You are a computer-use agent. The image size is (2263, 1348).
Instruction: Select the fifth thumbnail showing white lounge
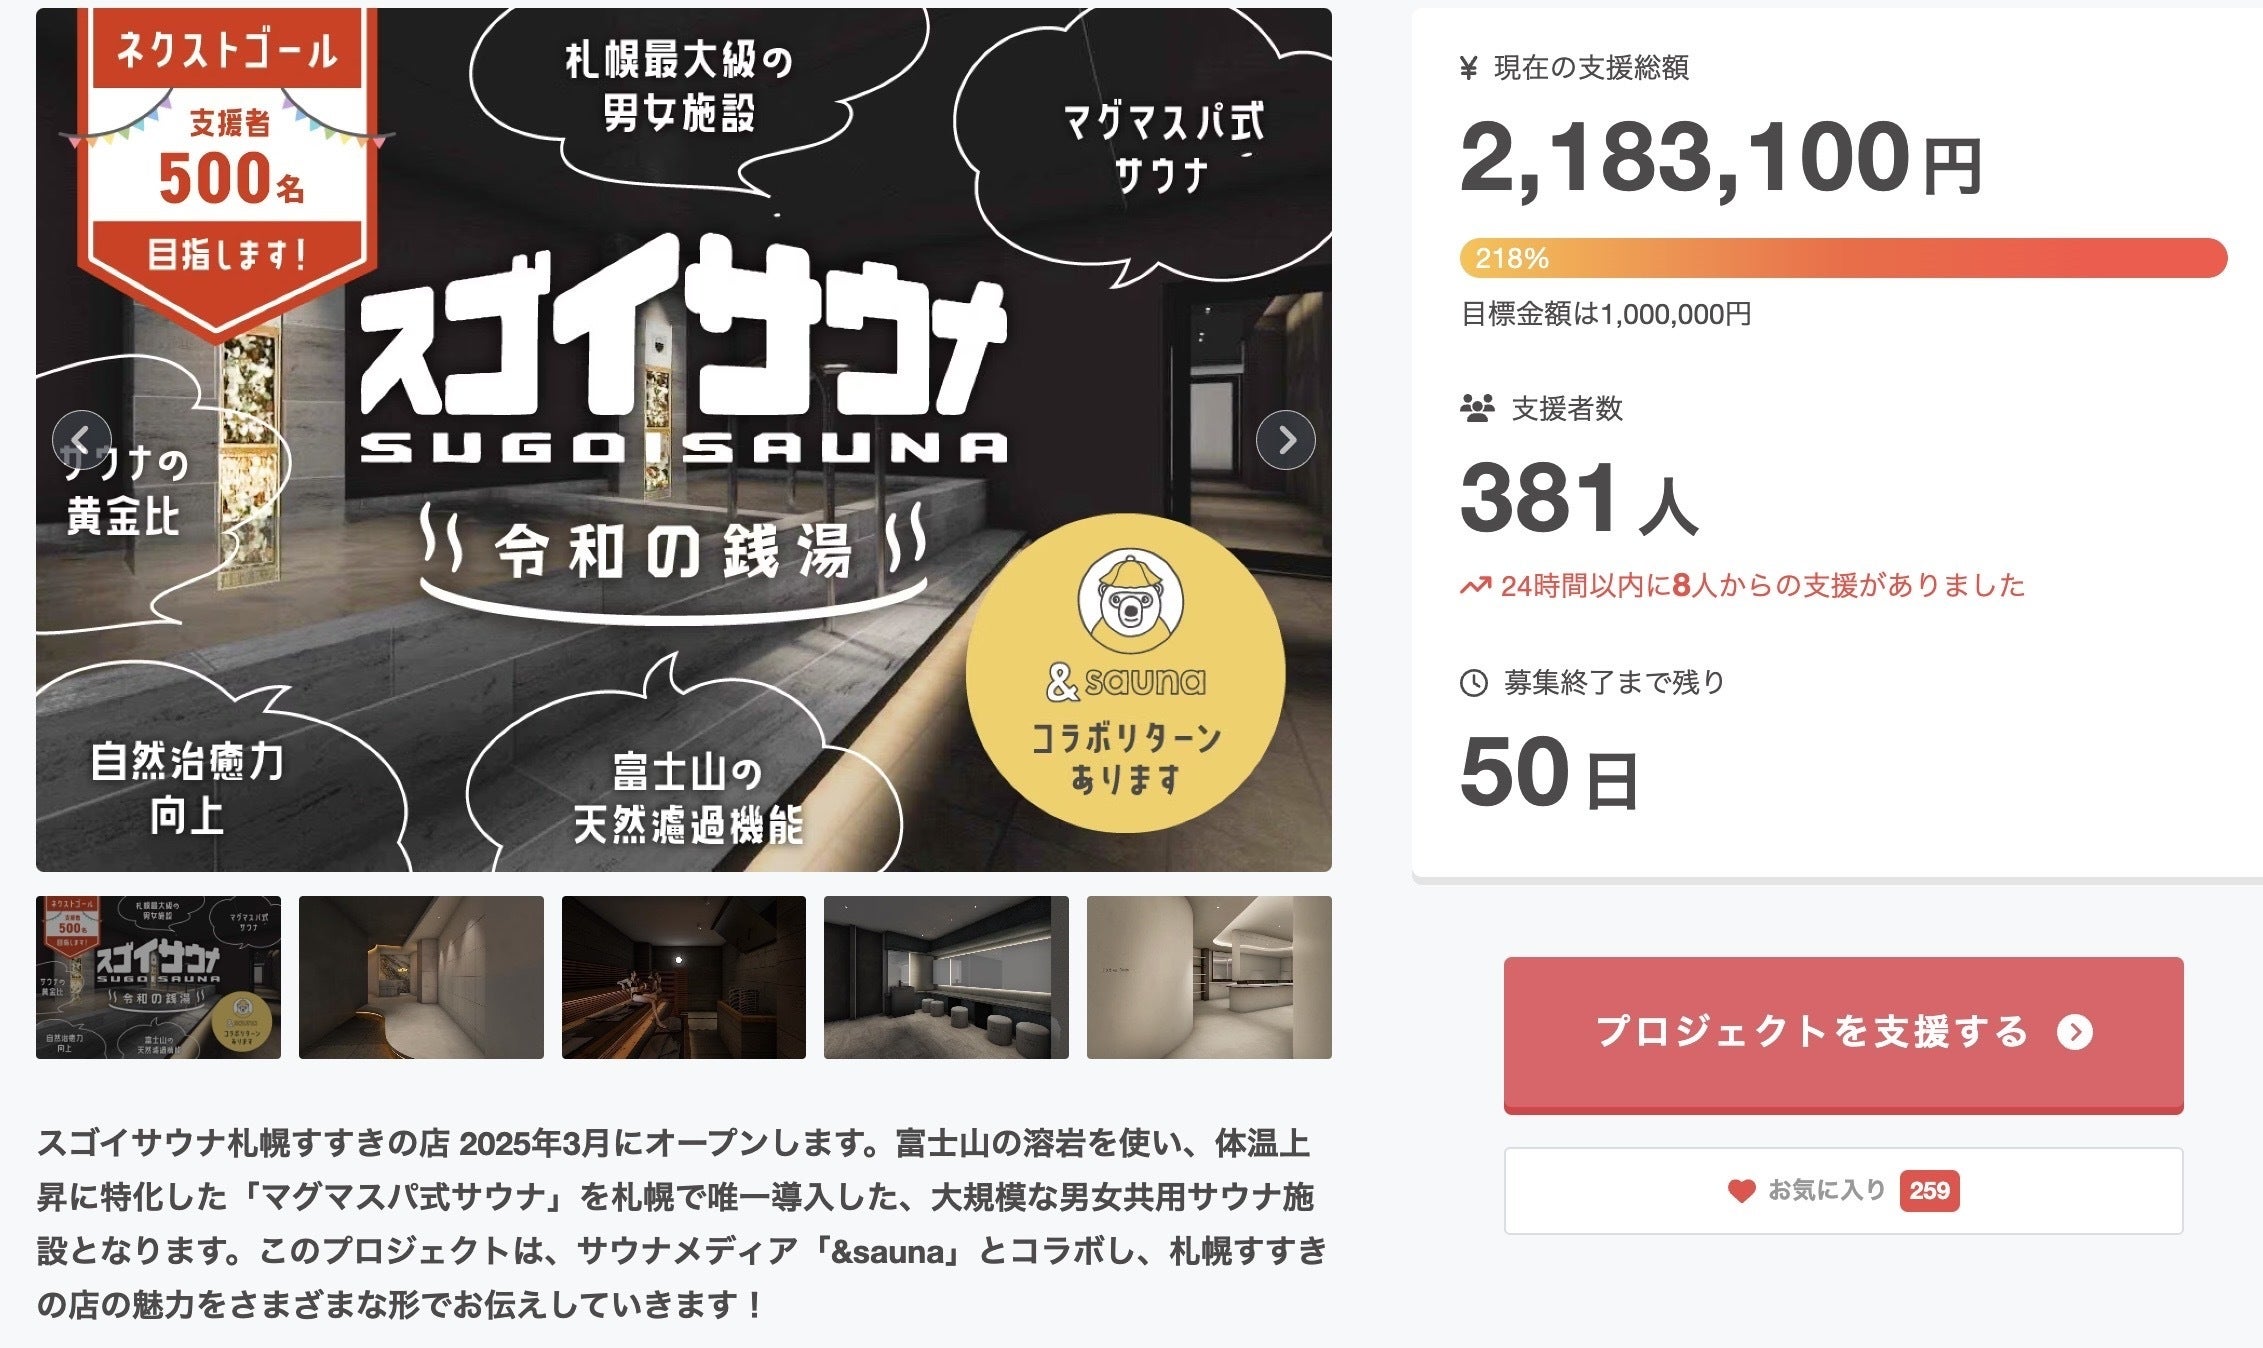tap(1209, 977)
